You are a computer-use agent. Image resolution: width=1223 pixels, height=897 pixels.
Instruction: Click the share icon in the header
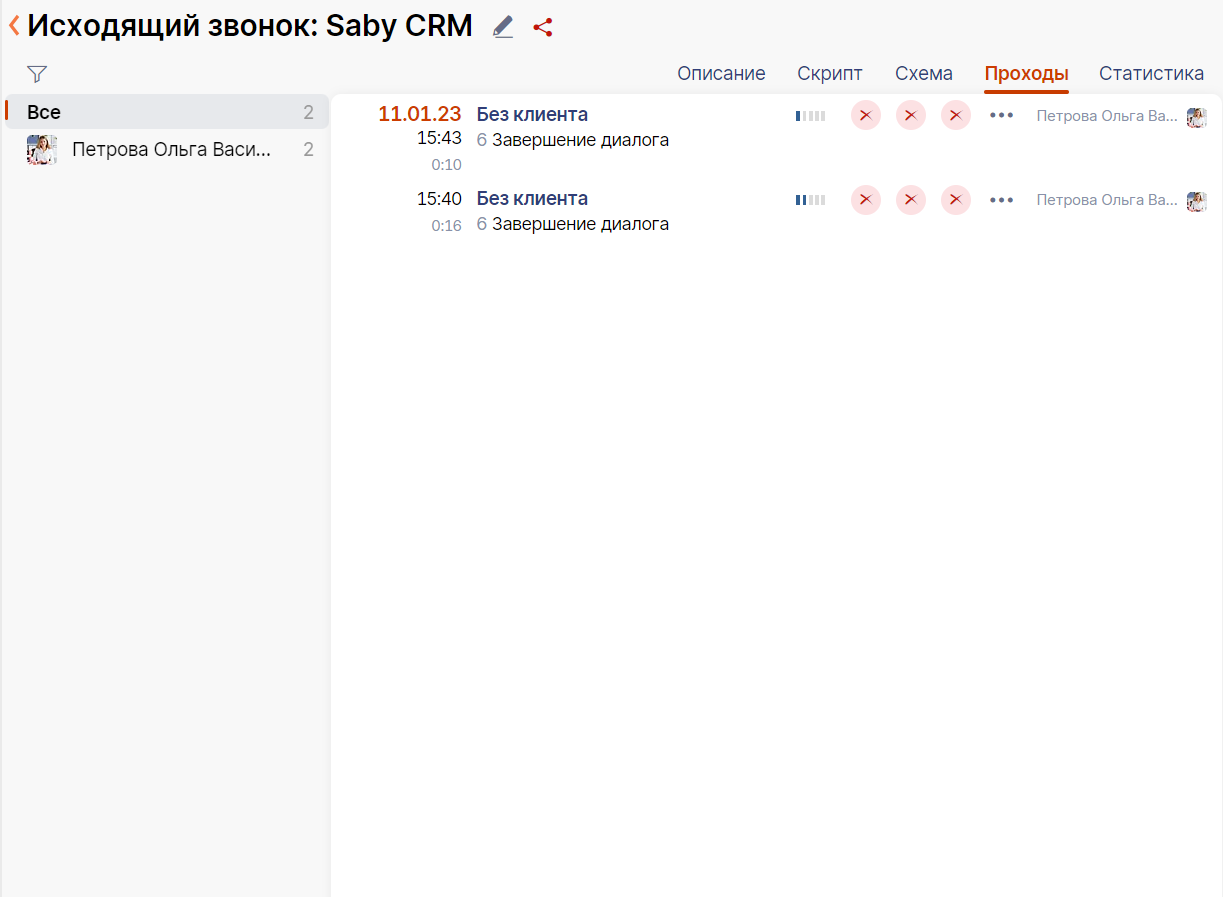[x=543, y=27]
